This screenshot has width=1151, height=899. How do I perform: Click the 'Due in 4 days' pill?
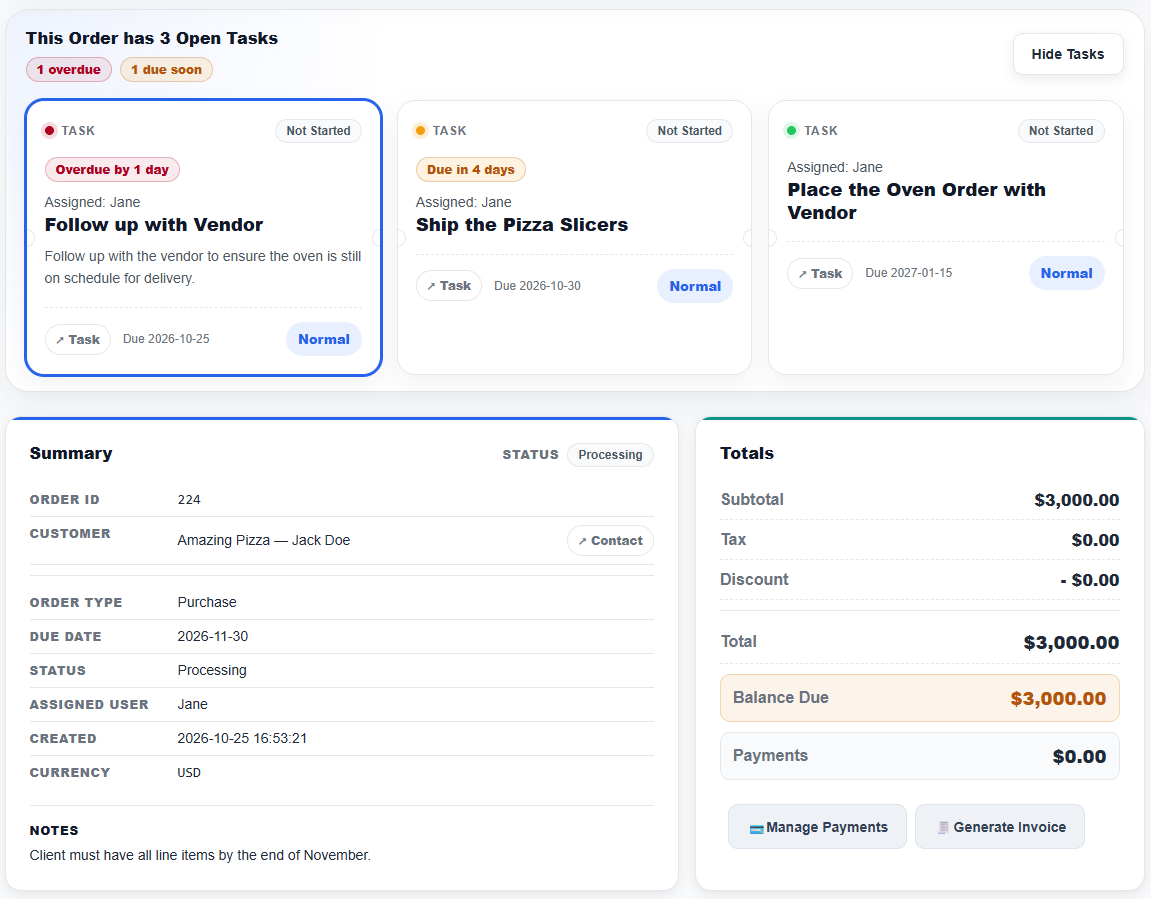tap(471, 170)
